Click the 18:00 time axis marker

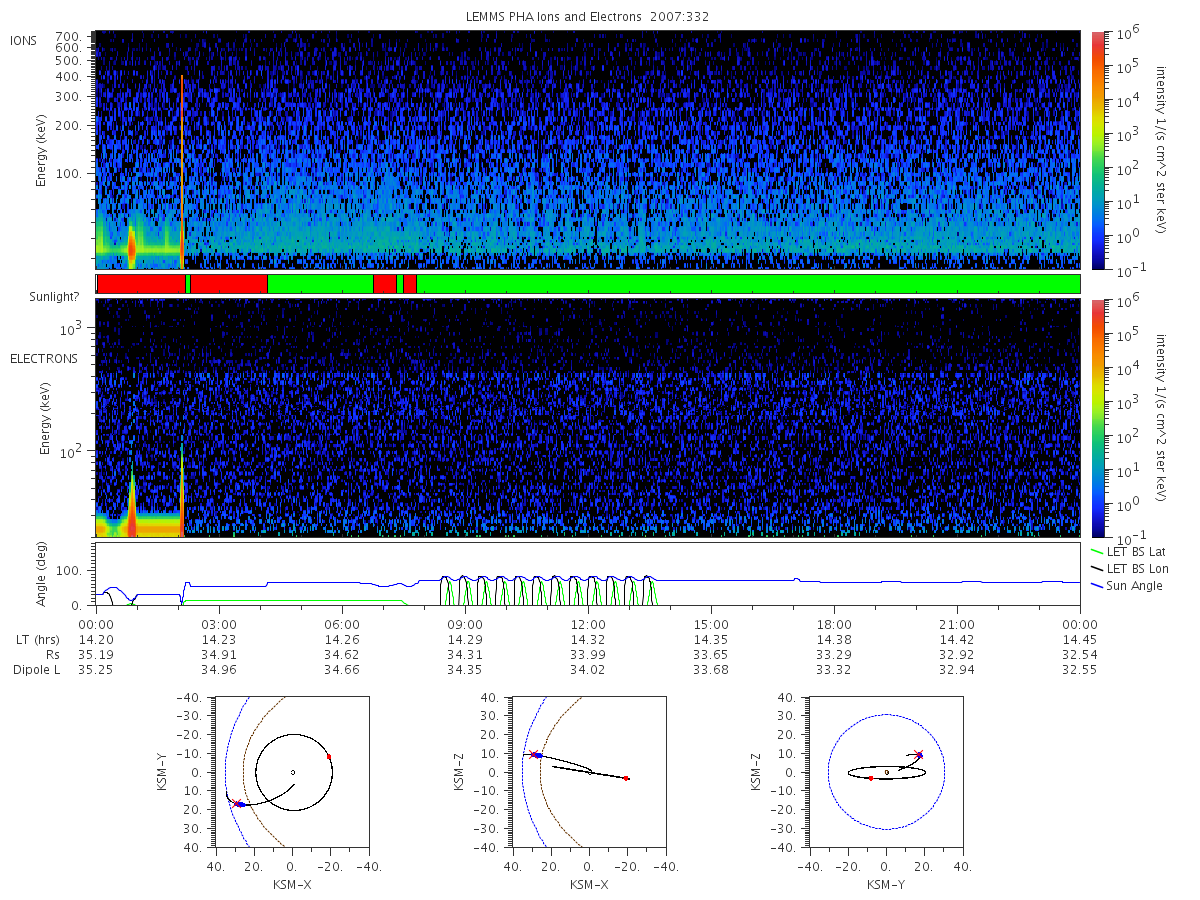[x=834, y=624]
